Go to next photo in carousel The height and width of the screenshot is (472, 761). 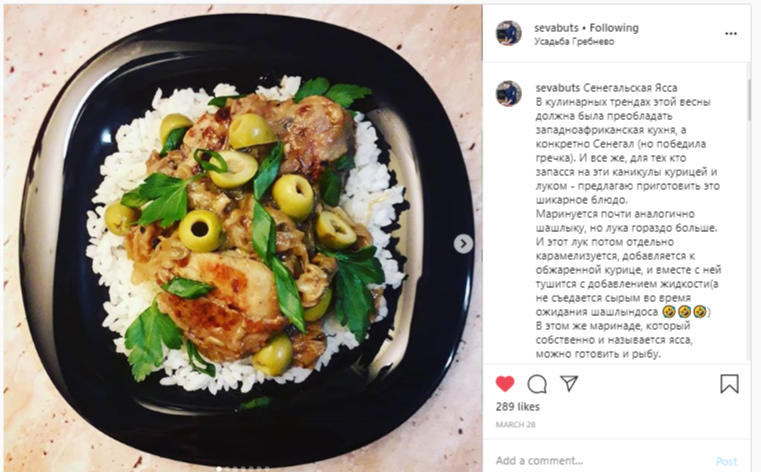[x=463, y=244]
